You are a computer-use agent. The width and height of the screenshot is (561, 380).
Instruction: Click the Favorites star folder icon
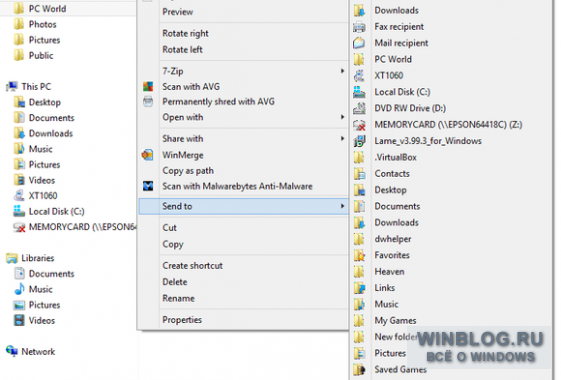click(x=359, y=255)
